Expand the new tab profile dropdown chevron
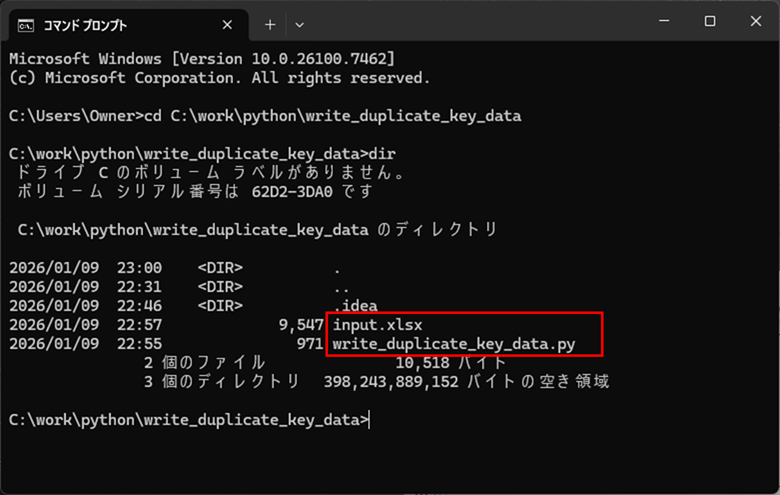780x495 pixels. [x=299, y=23]
